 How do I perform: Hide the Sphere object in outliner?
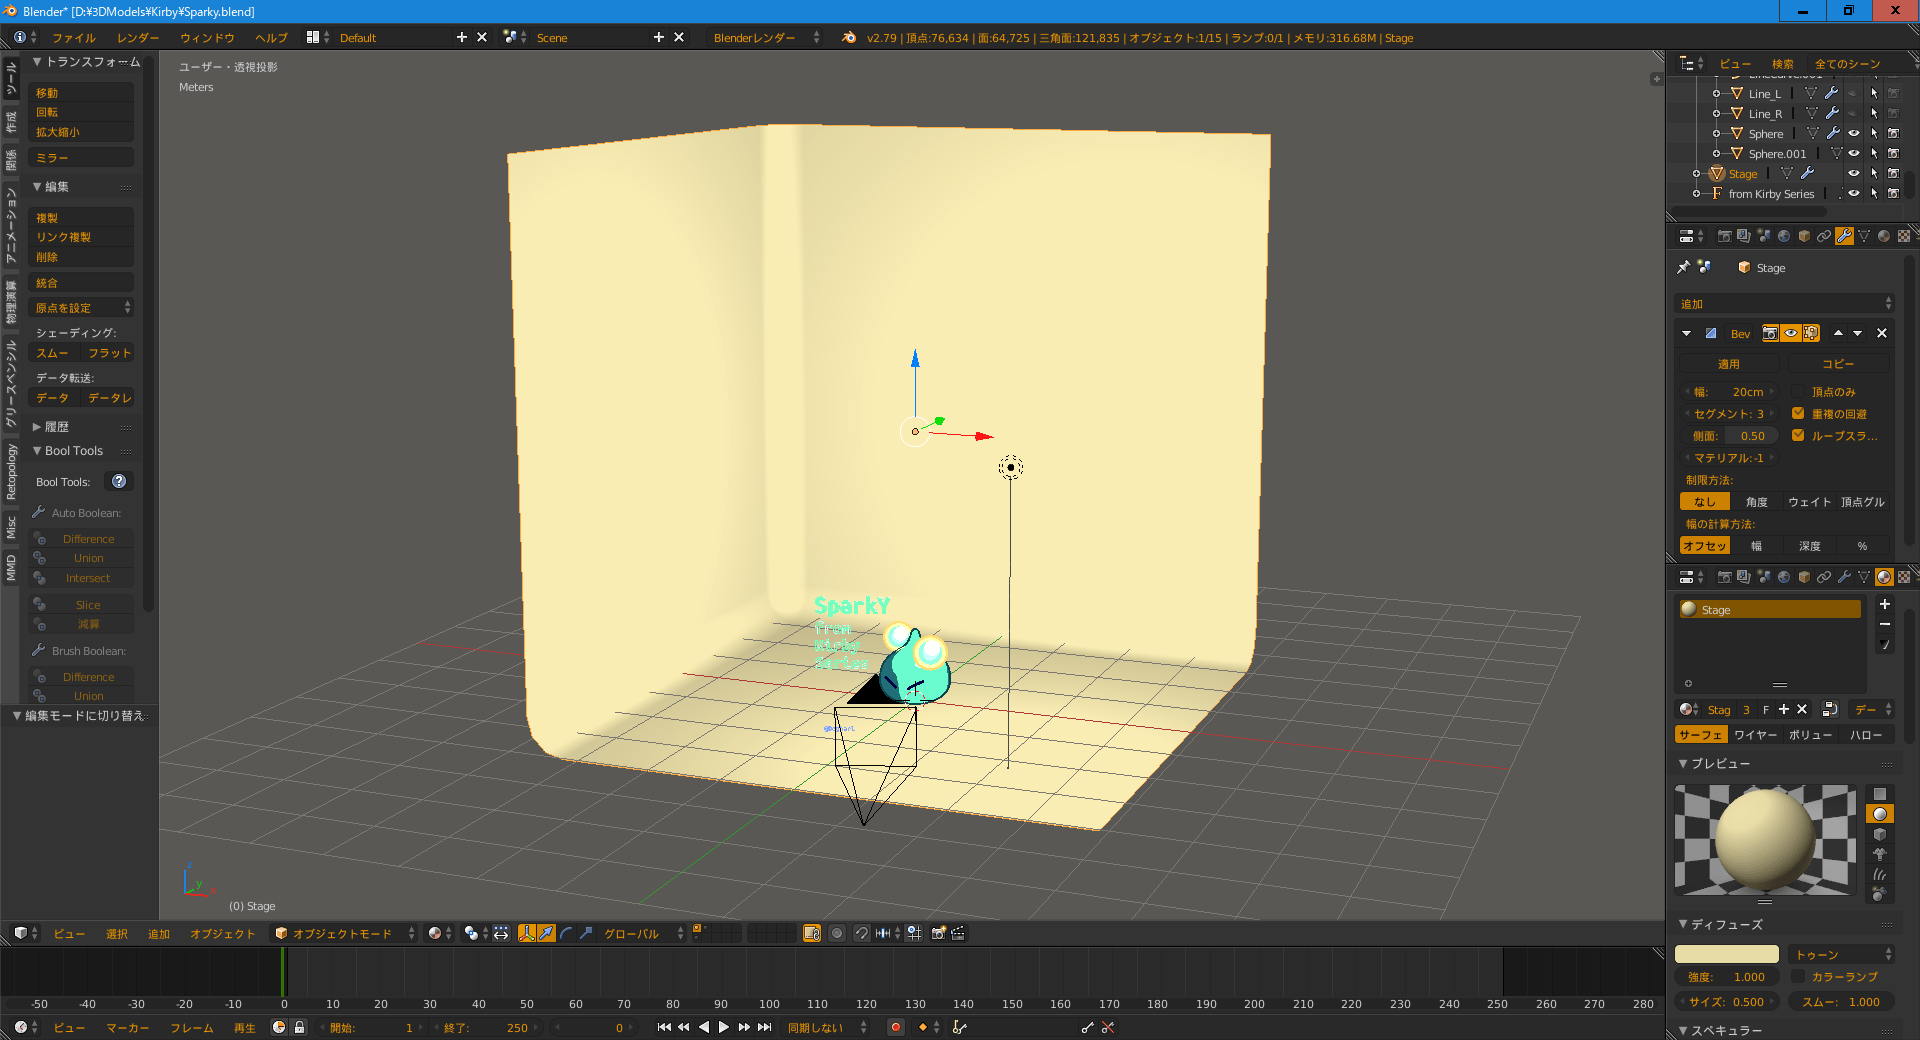click(x=1854, y=133)
